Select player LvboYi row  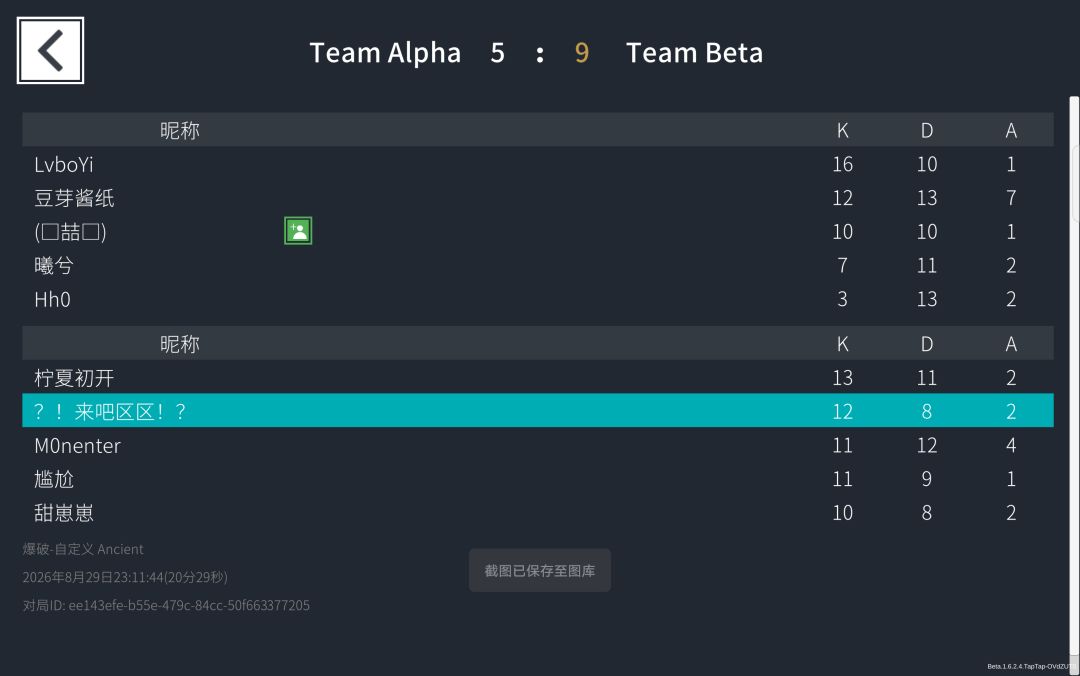pyautogui.click(x=538, y=164)
